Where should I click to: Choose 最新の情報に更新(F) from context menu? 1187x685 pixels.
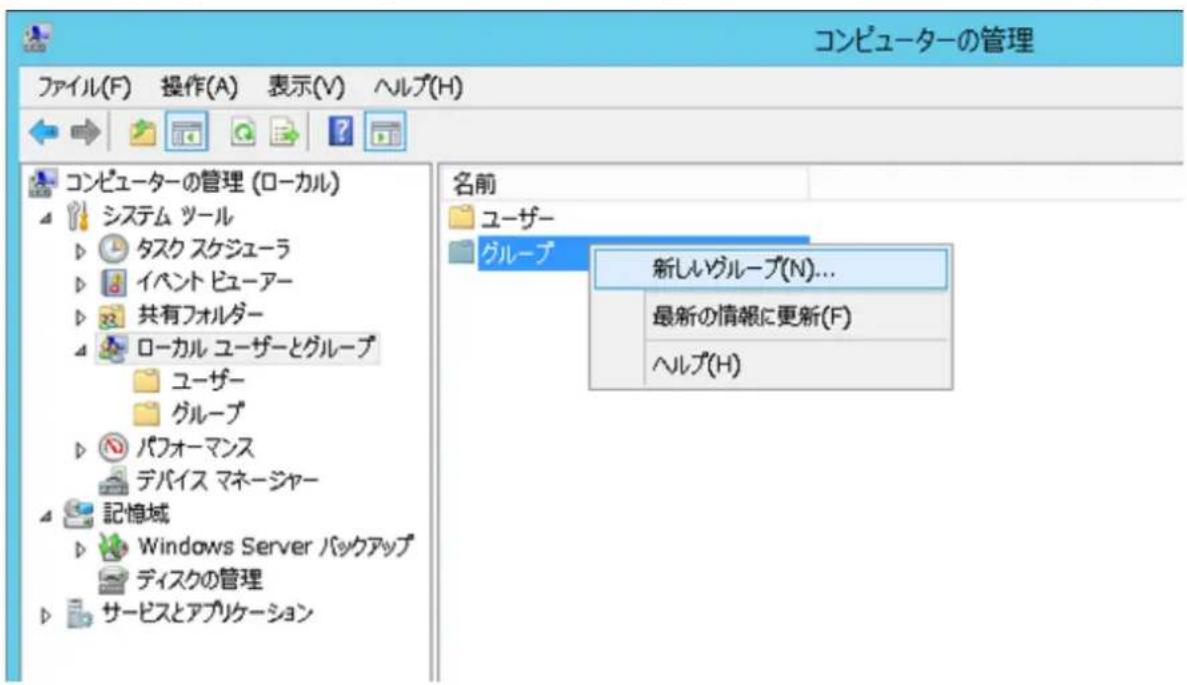(x=771, y=316)
